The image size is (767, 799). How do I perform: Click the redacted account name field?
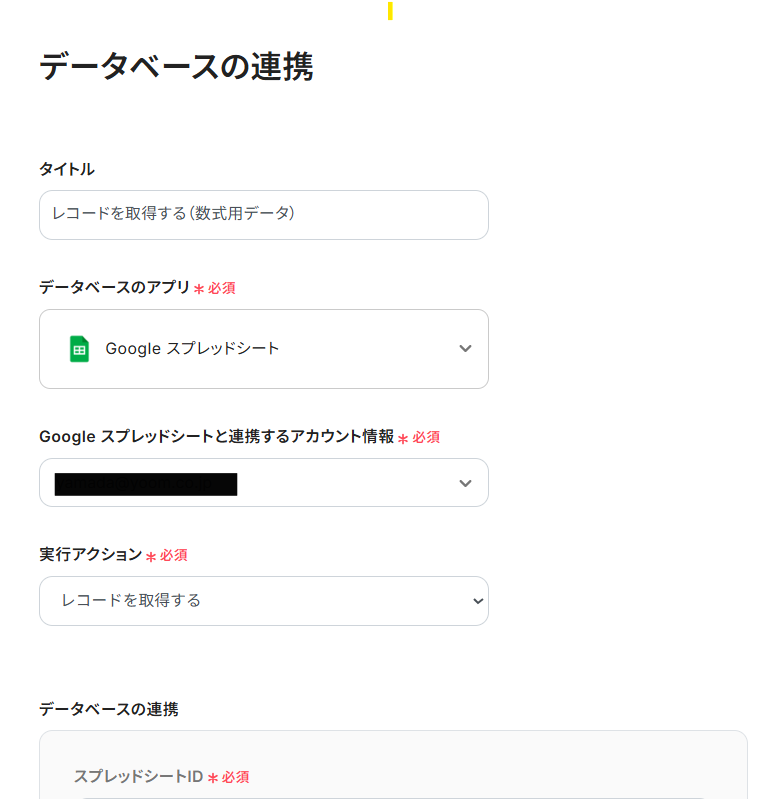pos(146,484)
